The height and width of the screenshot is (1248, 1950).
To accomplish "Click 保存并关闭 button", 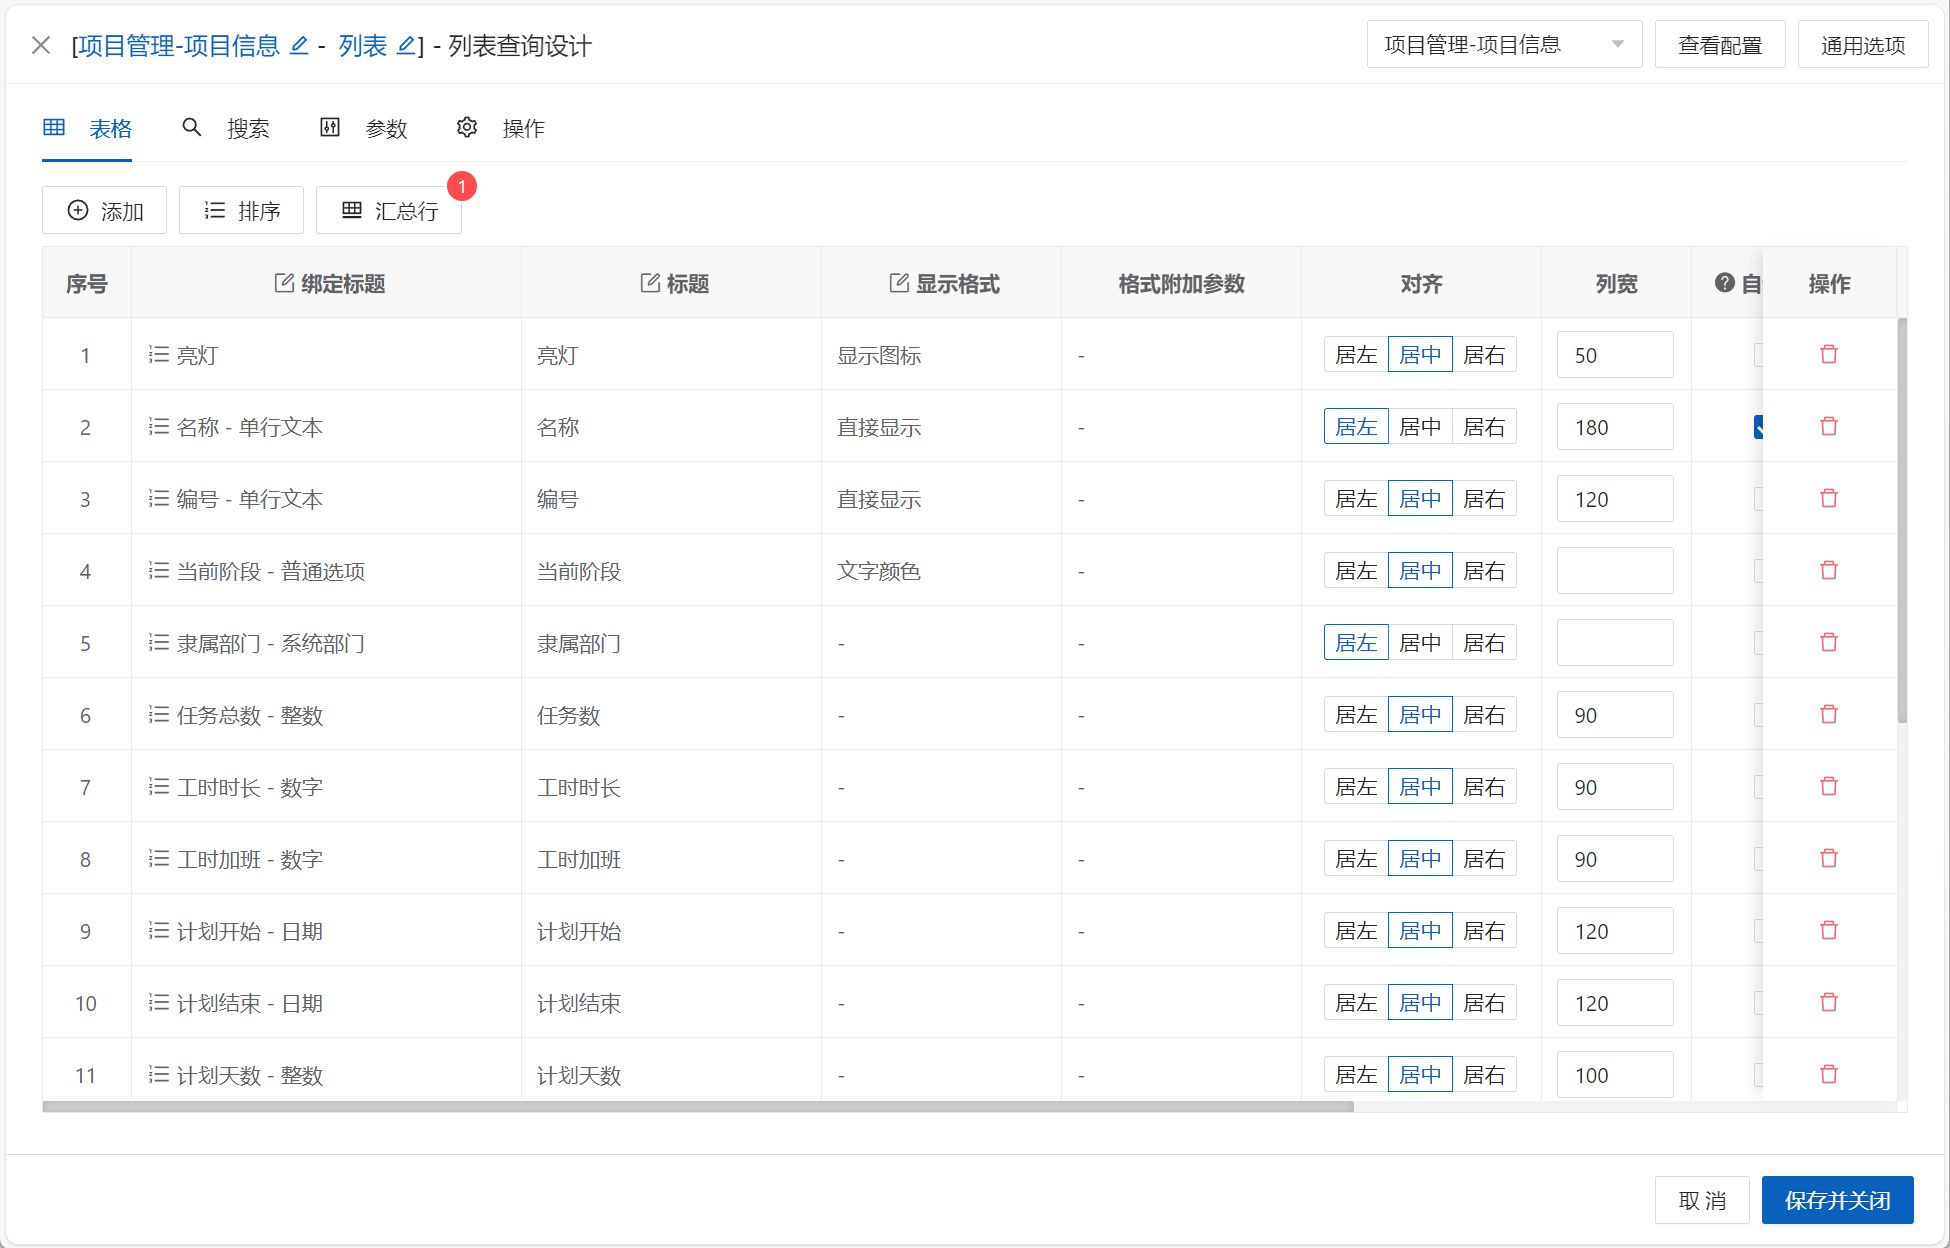I will [1837, 1200].
